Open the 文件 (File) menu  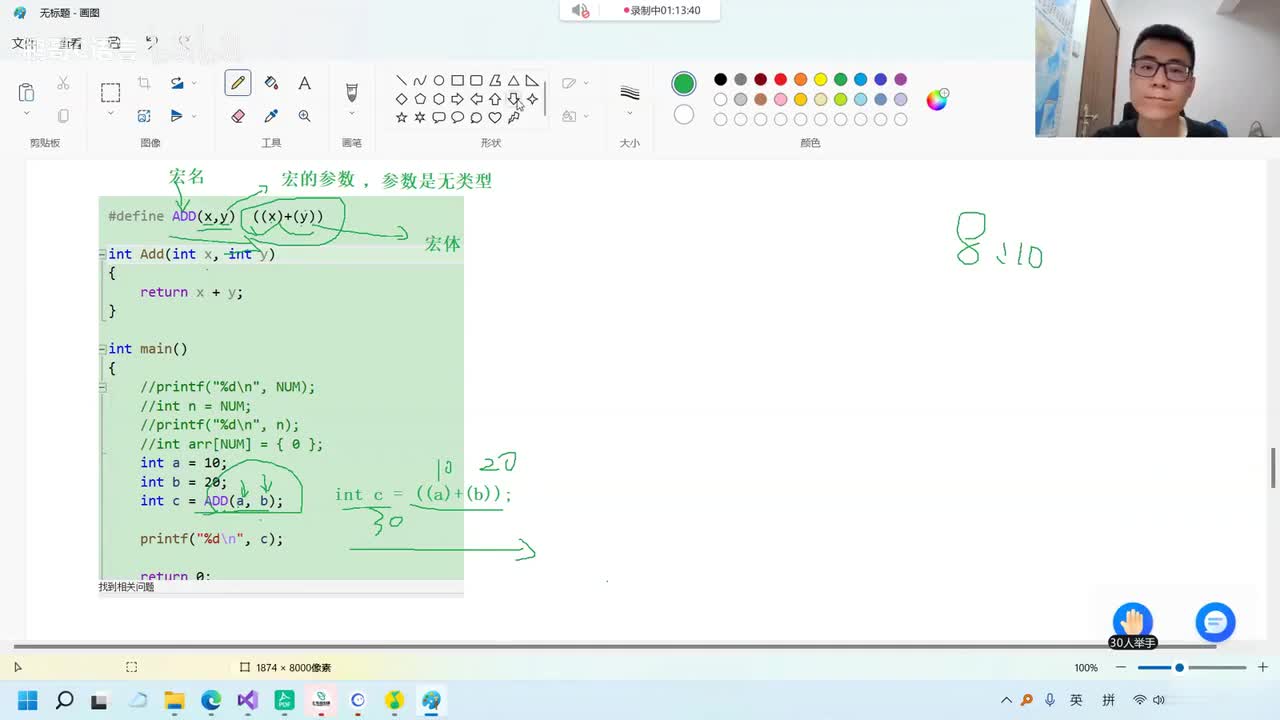tap(24, 43)
